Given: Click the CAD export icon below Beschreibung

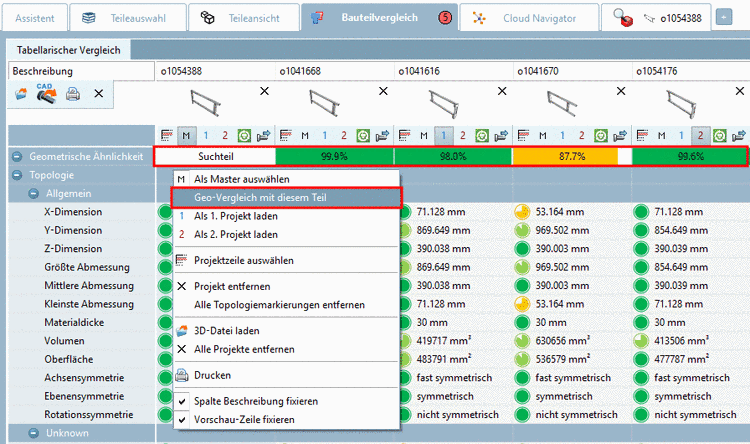Looking at the screenshot, I should click(46, 93).
